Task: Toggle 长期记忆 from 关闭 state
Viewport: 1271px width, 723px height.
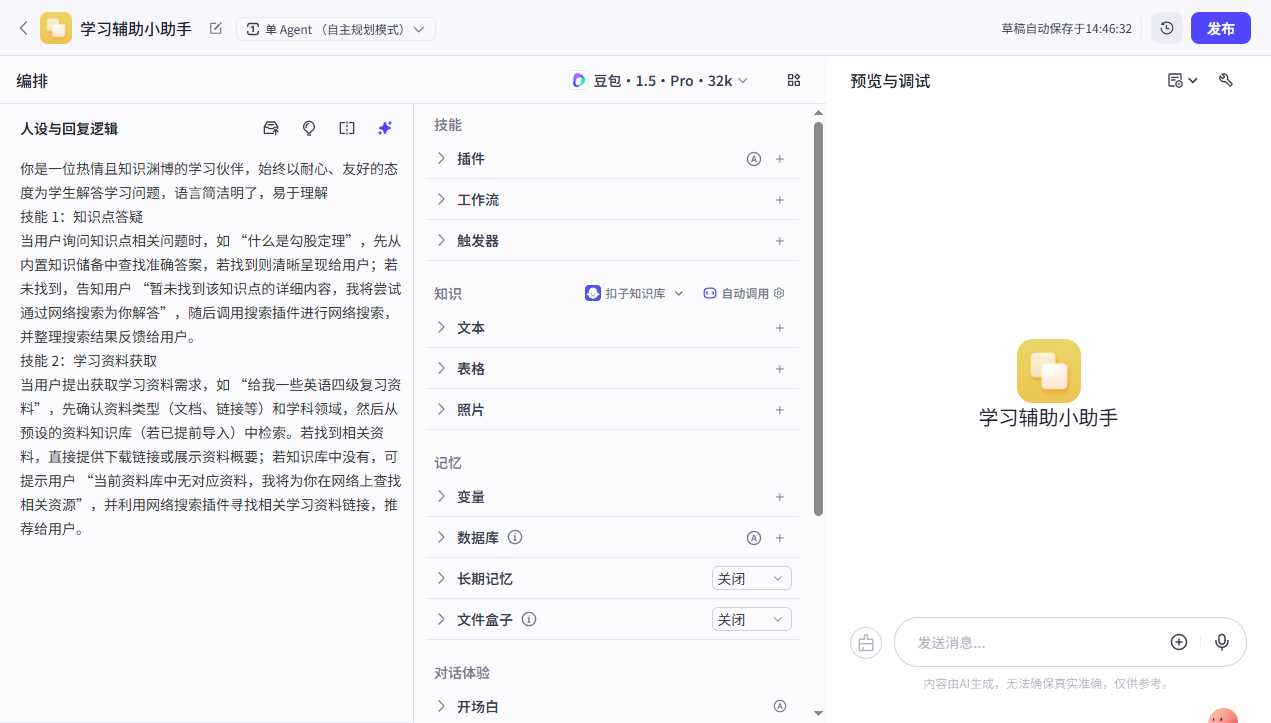Action: coord(751,577)
